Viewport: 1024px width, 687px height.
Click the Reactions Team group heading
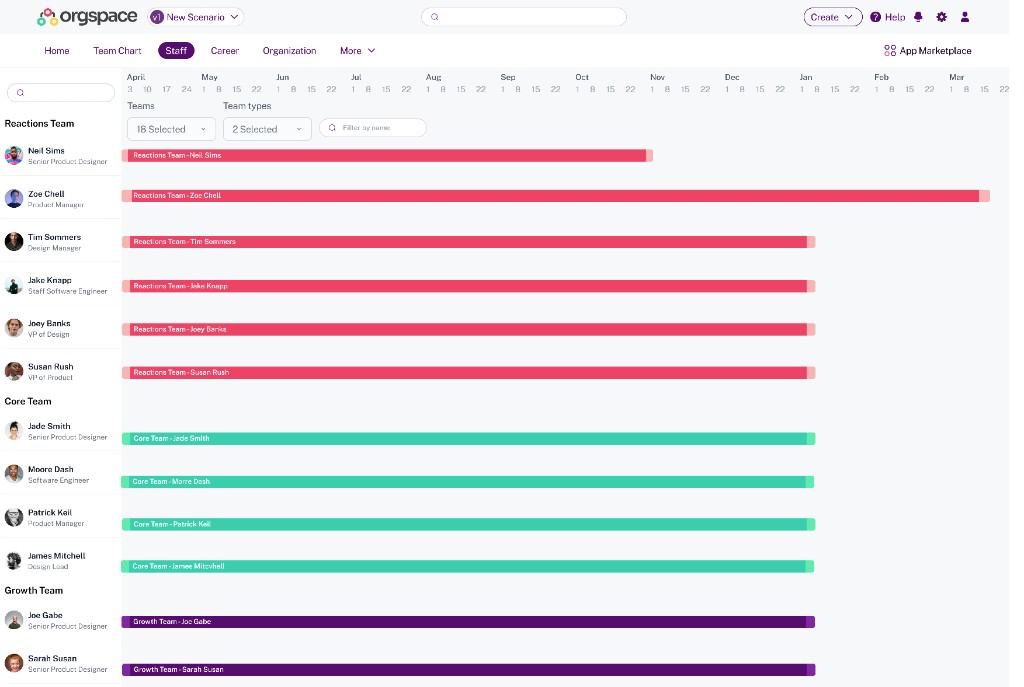click(x=39, y=123)
